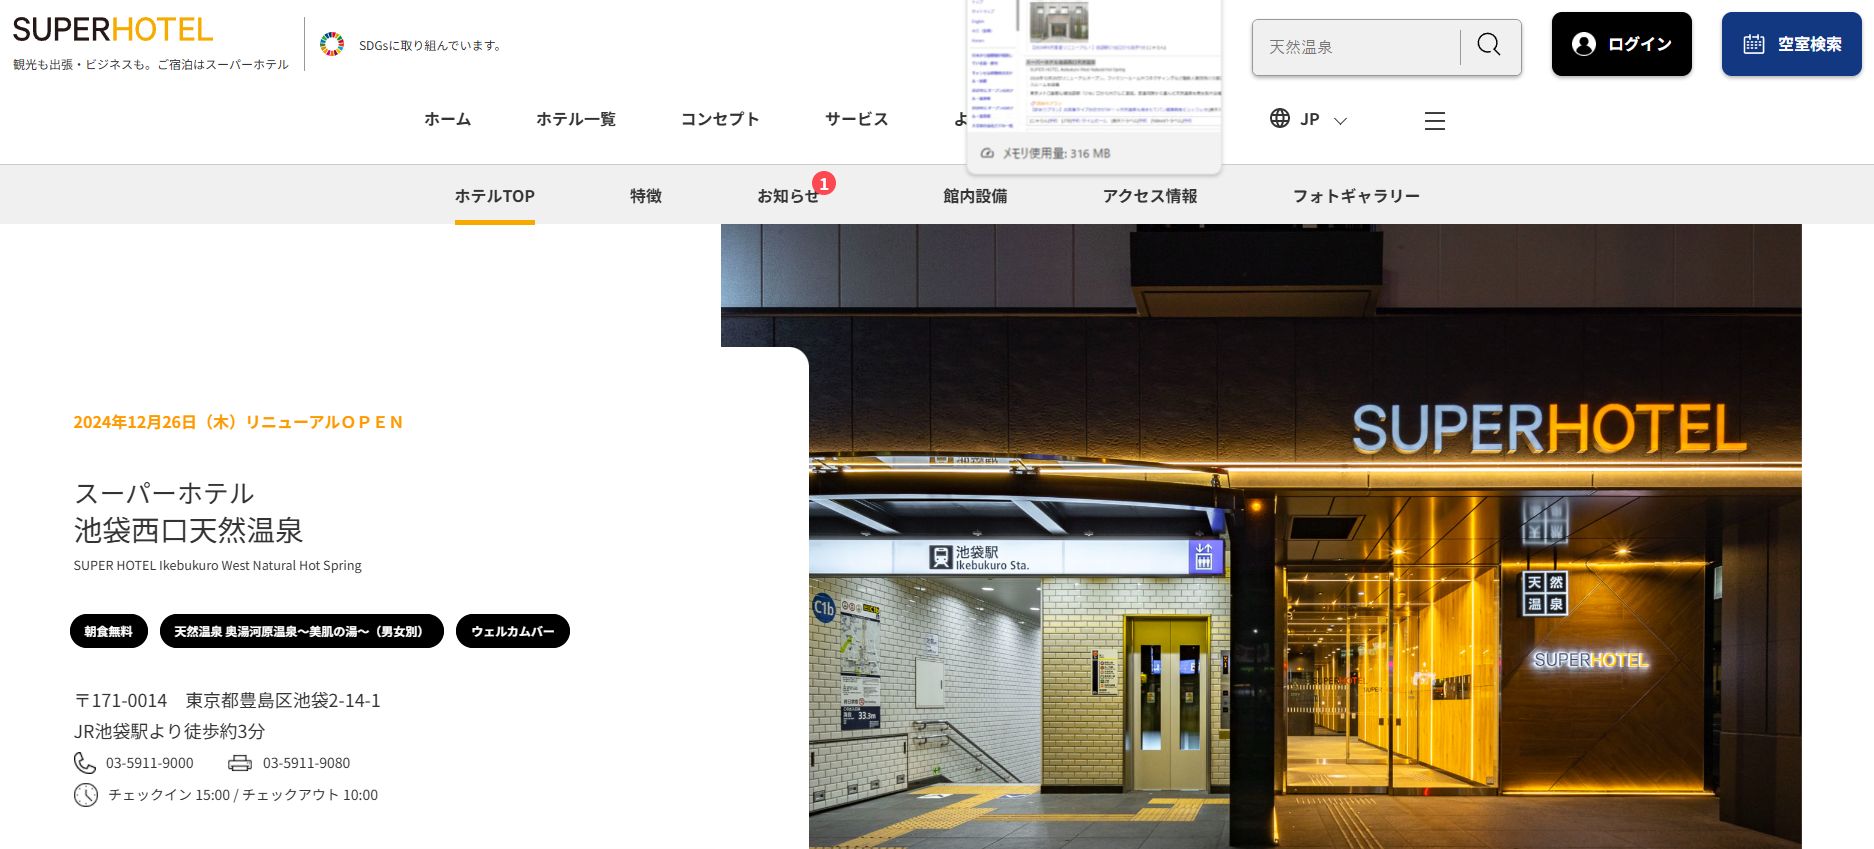Click the SUPERHOTEL logo in the header

click(x=113, y=30)
